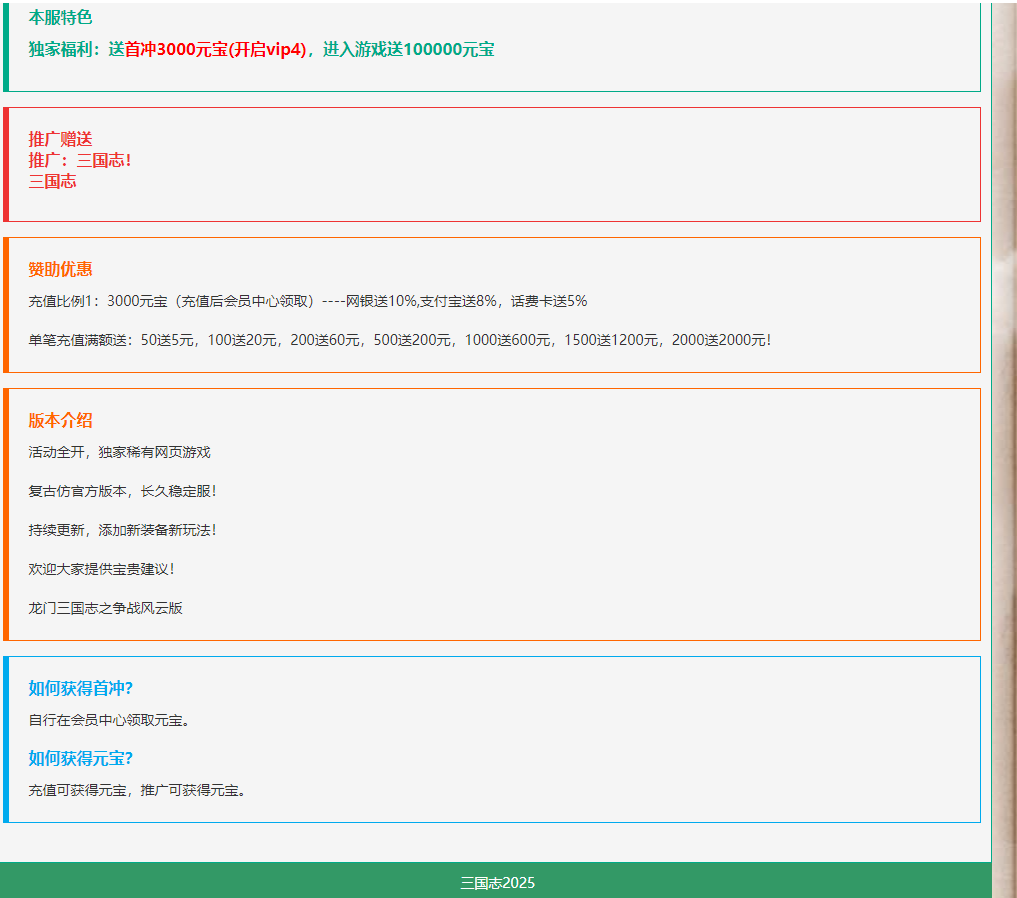Click the red 推广：三国志! text
Screen dimensions: 1017x898
(x=80, y=160)
